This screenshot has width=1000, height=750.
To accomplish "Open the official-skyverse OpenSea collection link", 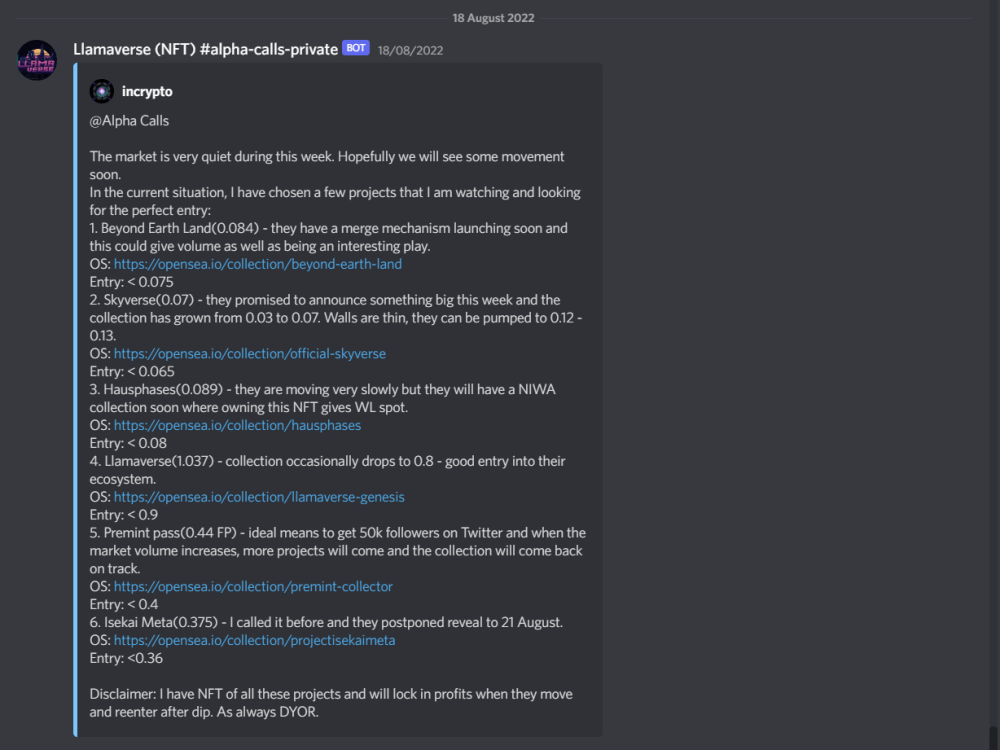I will tap(249, 353).
